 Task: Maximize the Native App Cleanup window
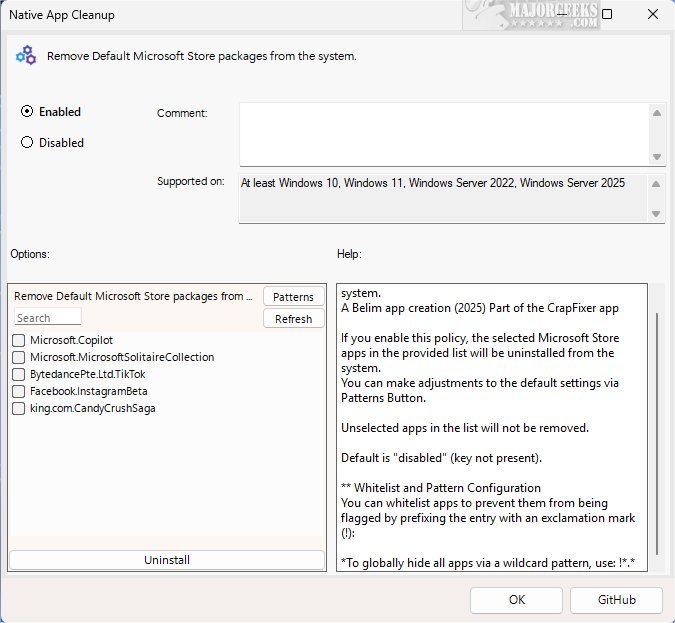coord(607,15)
